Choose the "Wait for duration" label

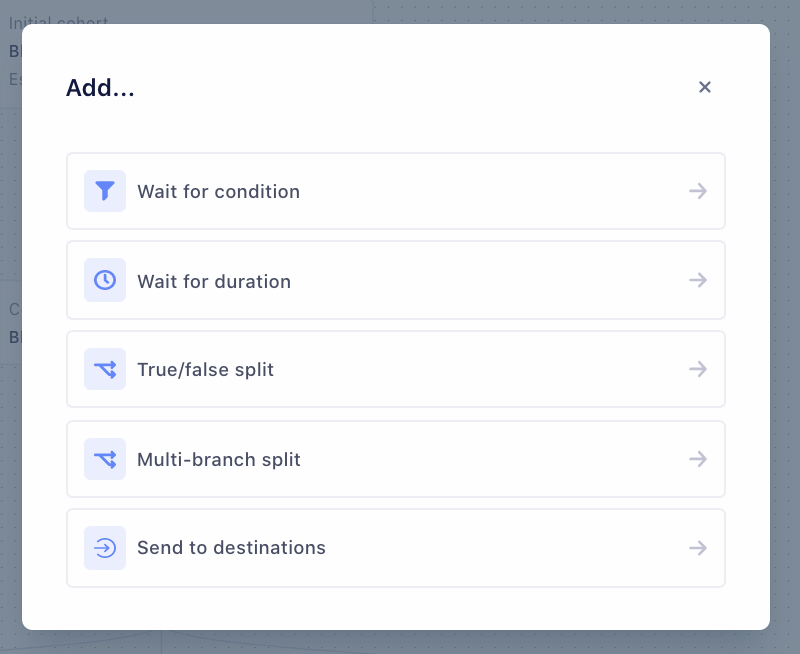[x=214, y=282]
